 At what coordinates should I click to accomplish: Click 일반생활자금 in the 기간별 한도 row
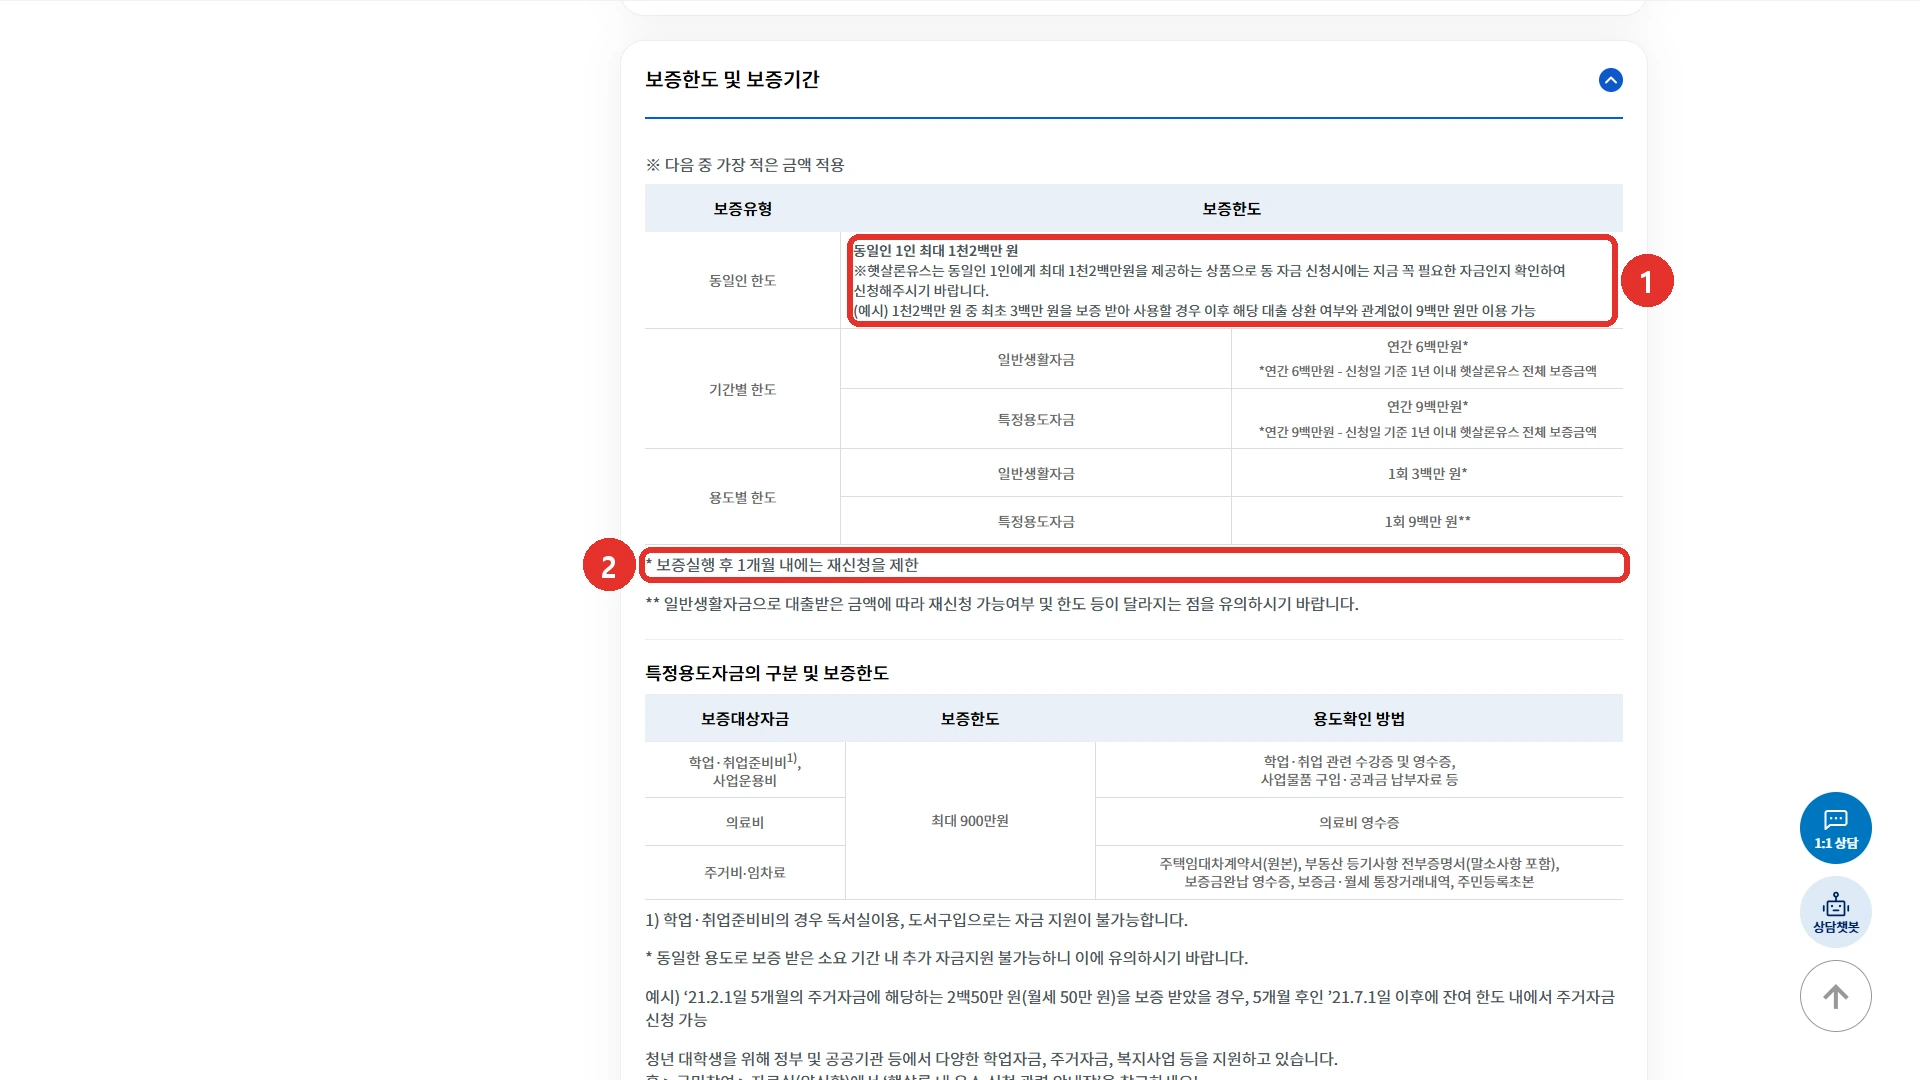point(1036,359)
